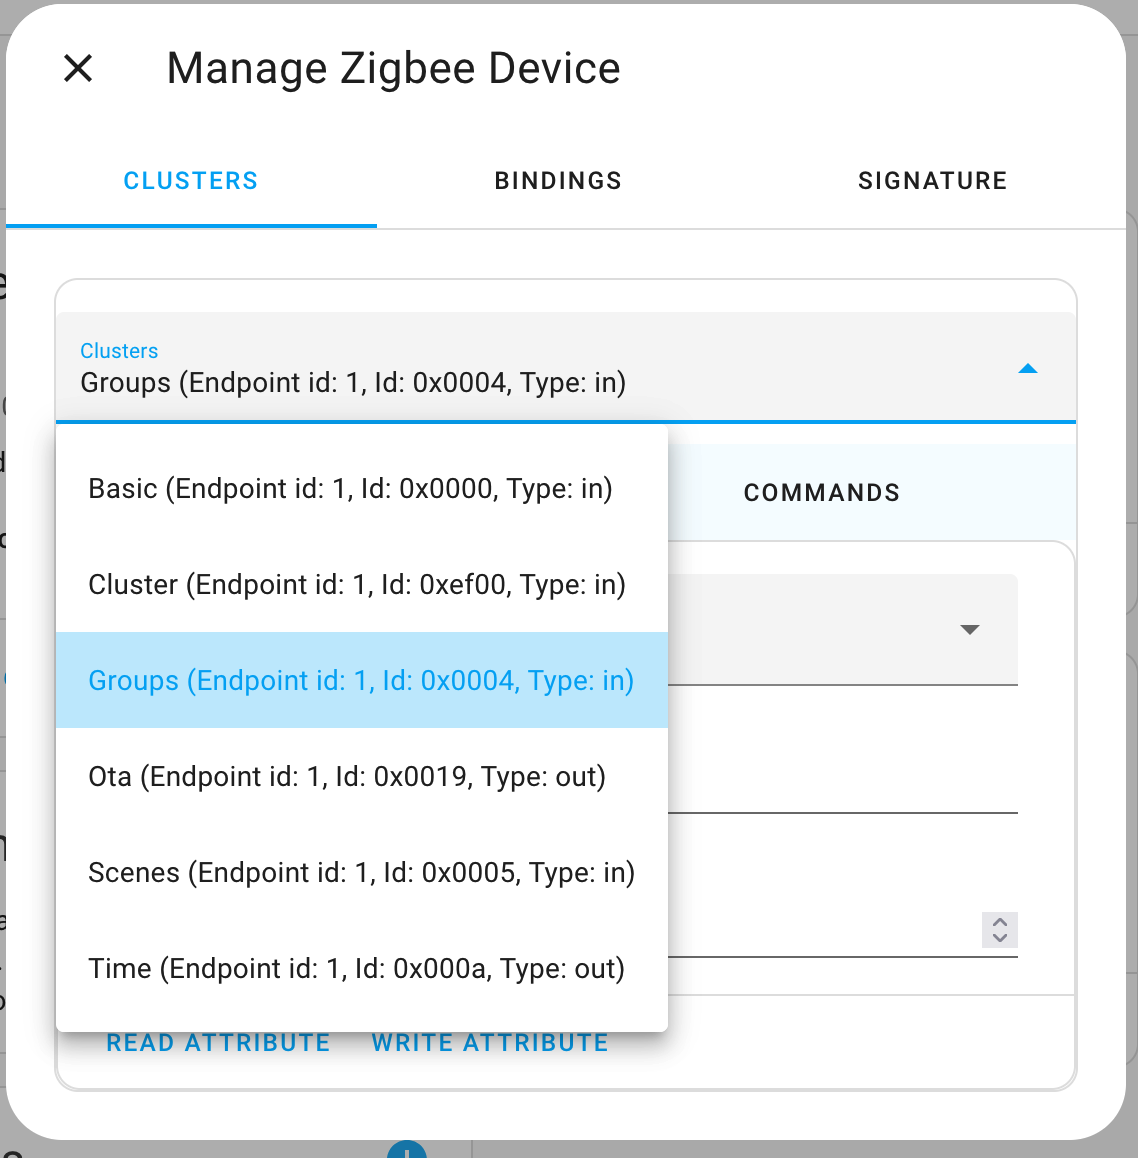Click the blue circular action button below the dialog
Image resolution: width=1138 pixels, height=1158 pixels.
[x=407, y=1151]
